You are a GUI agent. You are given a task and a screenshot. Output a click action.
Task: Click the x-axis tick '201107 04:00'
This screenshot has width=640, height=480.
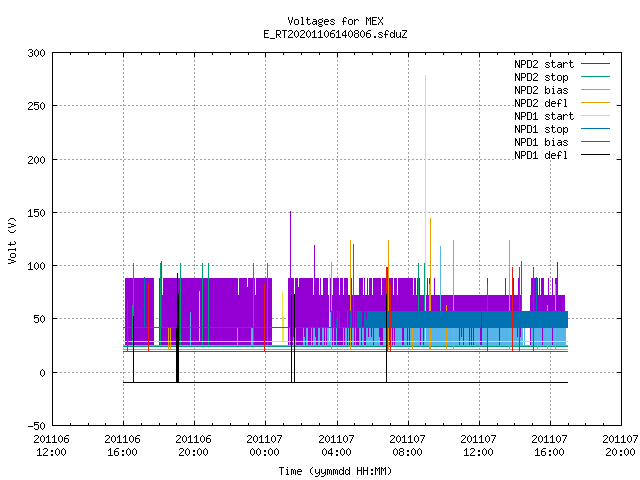[x=337, y=446]
